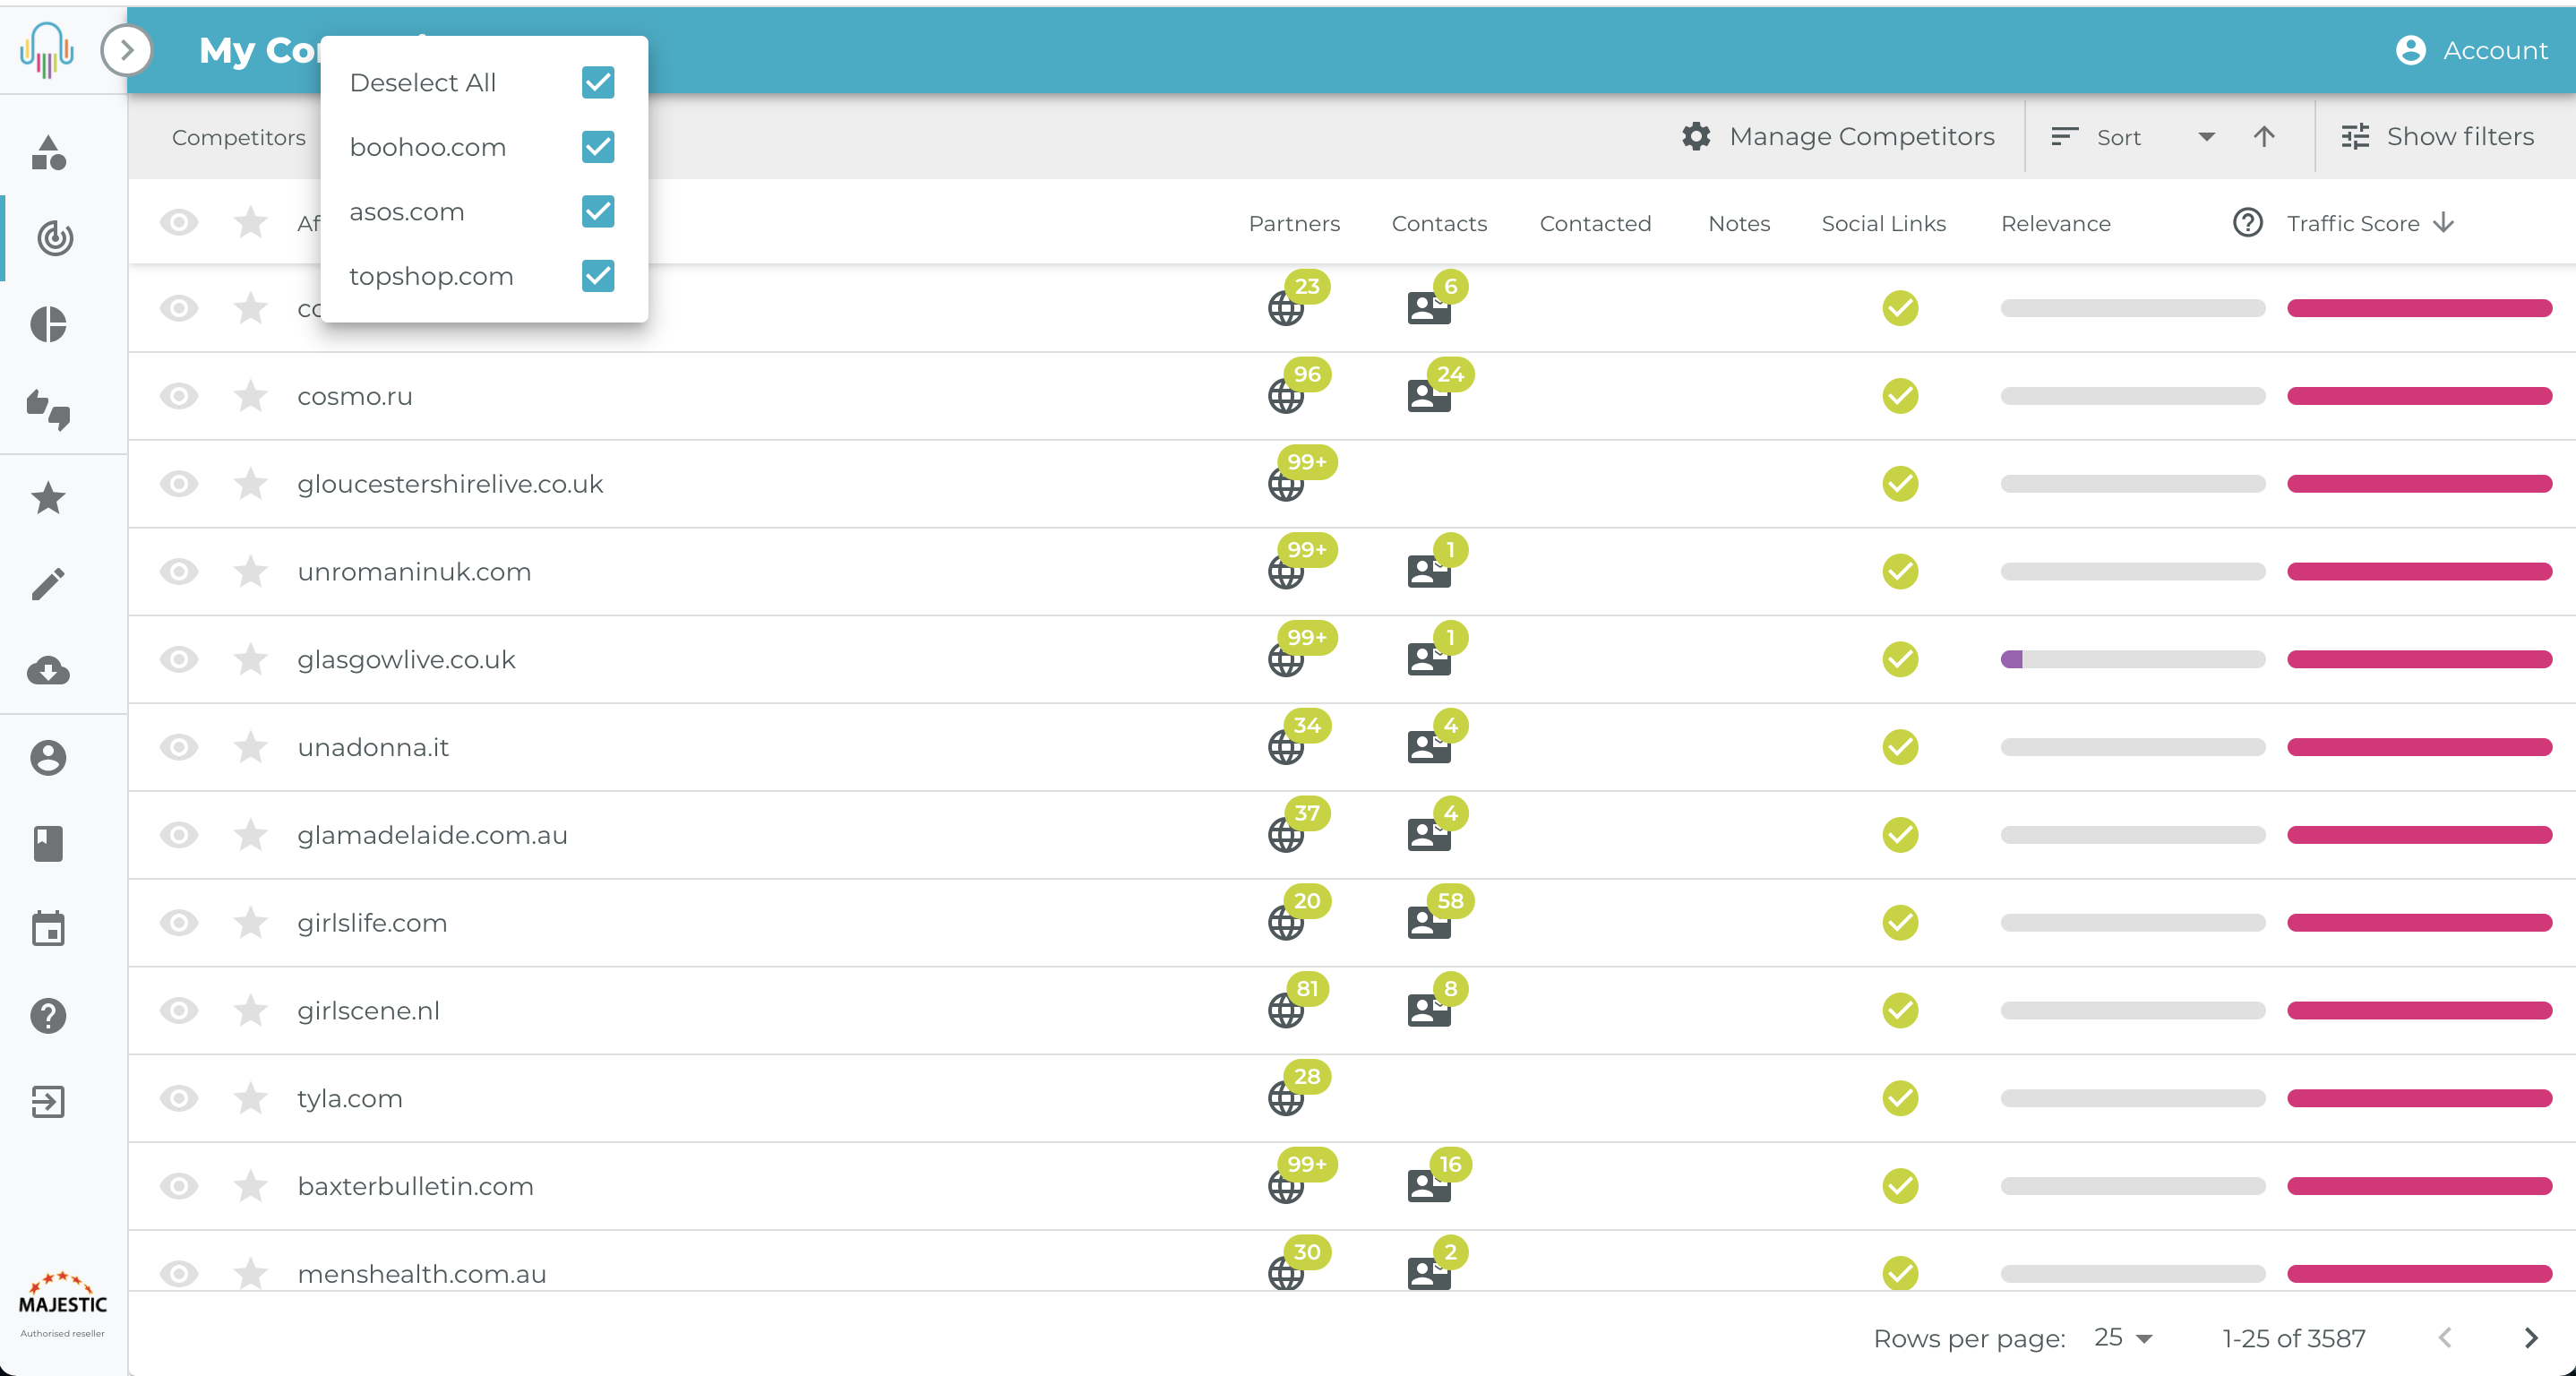Click the logout exit icon in sidebar
The image size is (2576, 1376).
(48, 1101)
